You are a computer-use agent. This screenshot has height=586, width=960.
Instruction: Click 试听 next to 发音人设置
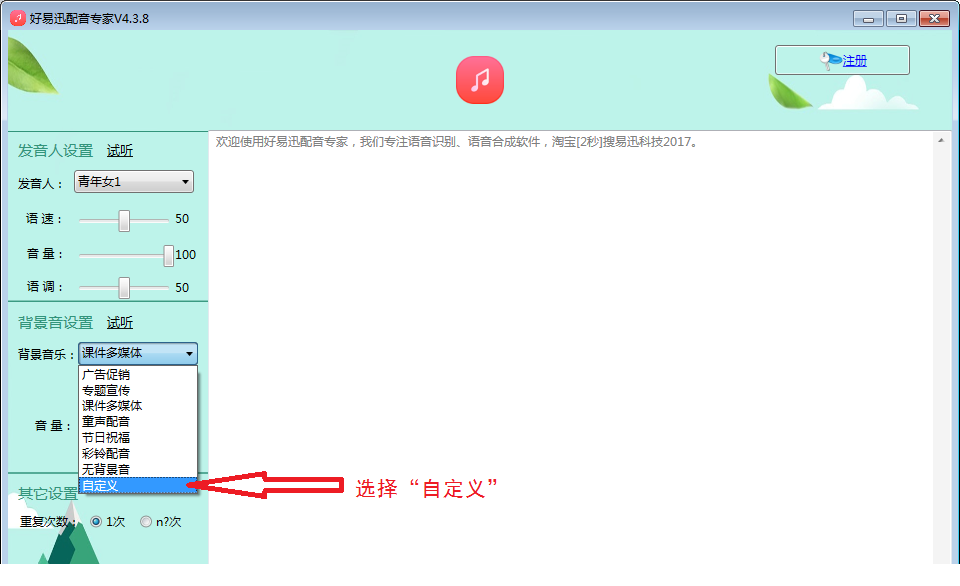[x=119, y=151]
